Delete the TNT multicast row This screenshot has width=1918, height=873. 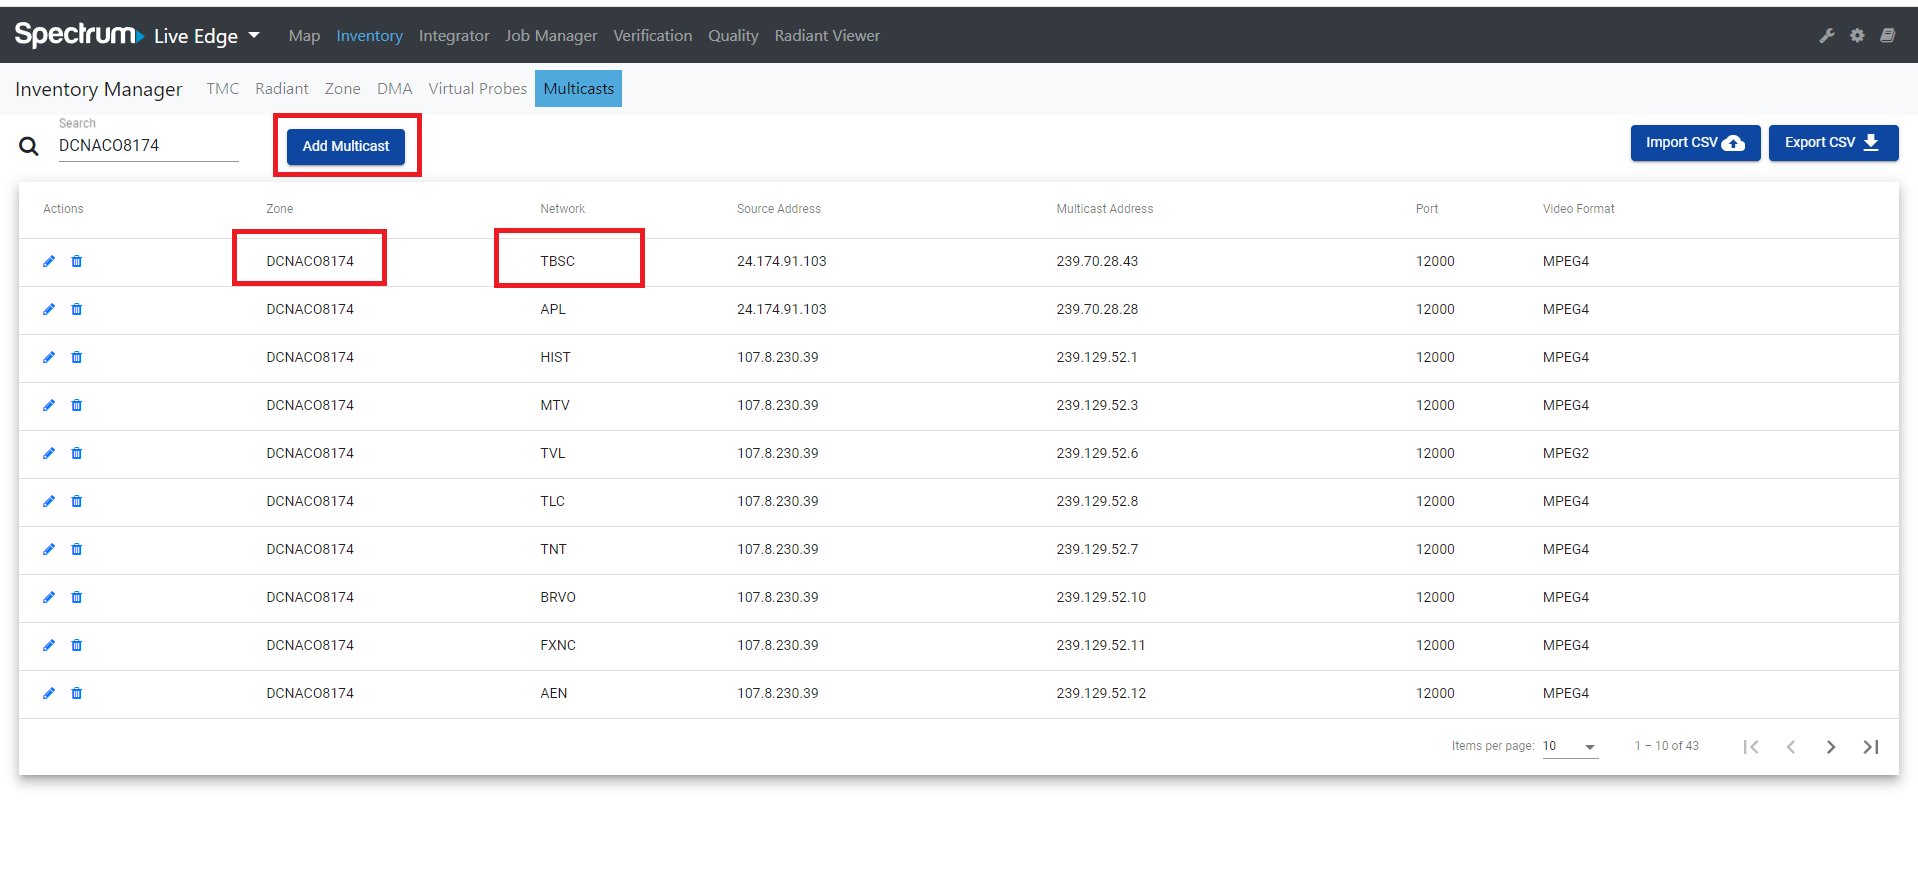[77, 549]
